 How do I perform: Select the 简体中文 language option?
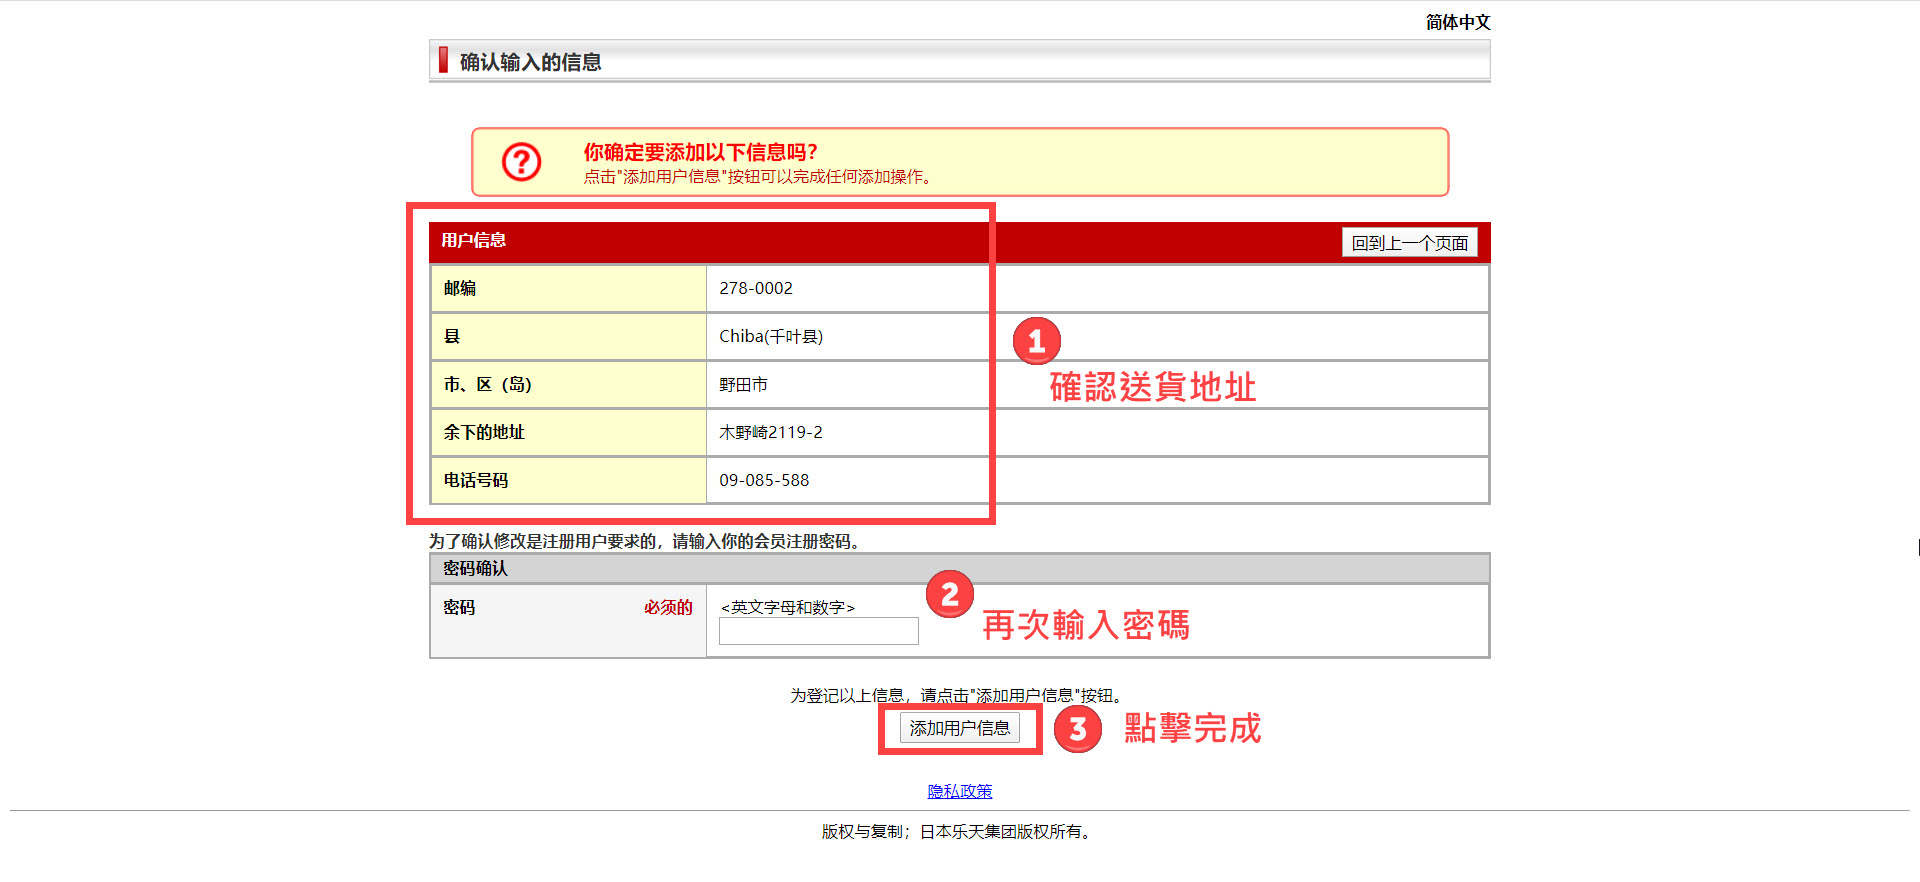(x=1457, y=22)
